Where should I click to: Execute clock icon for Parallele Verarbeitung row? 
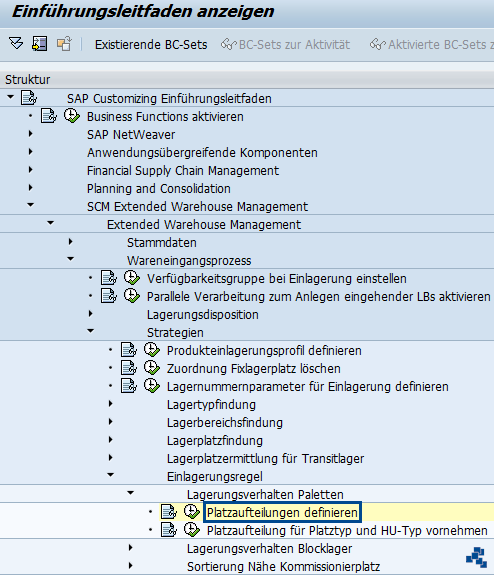[132, 296]
